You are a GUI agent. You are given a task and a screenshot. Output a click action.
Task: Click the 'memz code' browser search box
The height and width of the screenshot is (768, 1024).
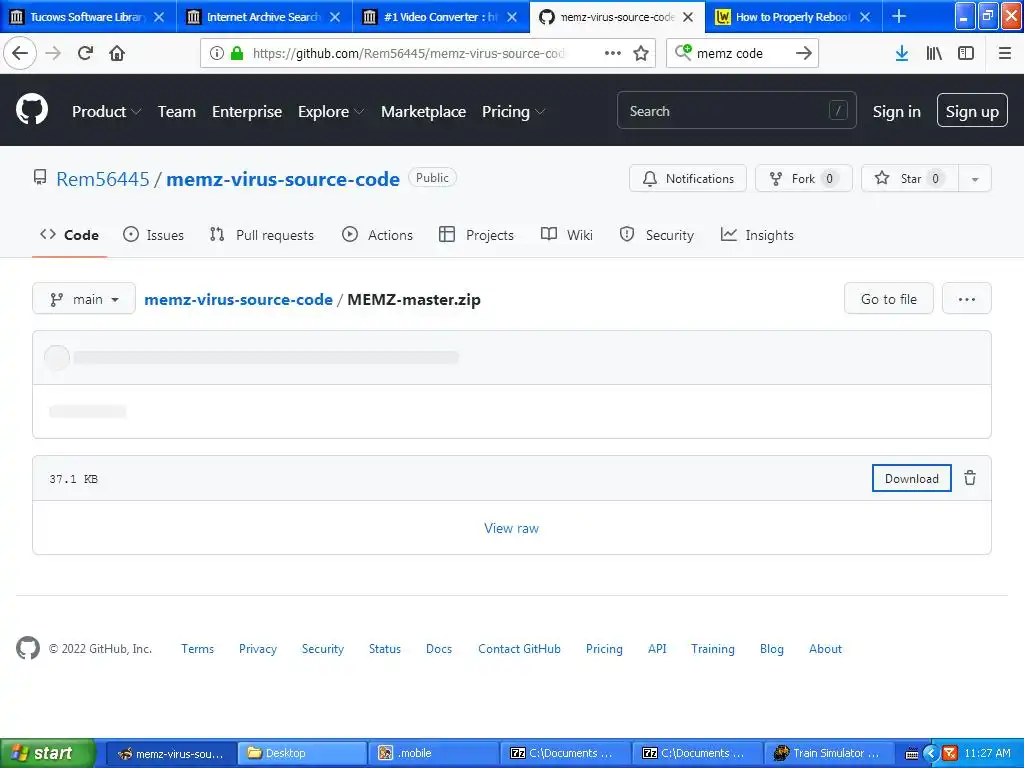(x=742, y=53)
